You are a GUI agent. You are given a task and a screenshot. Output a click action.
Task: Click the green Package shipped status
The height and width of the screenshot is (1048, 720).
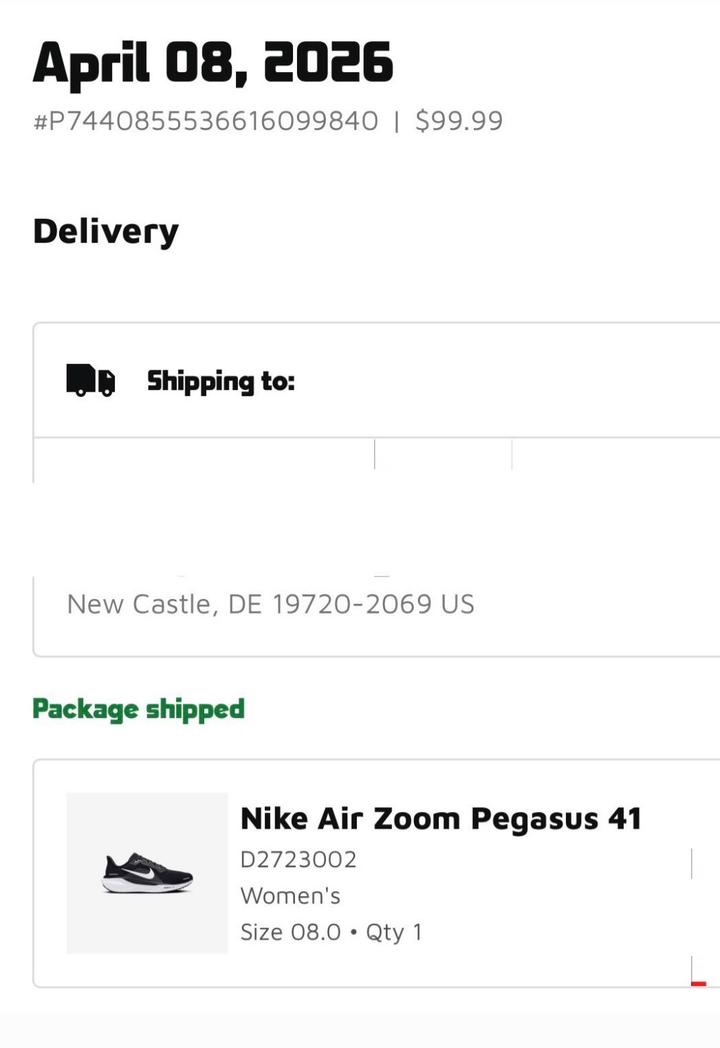point(138,709)
